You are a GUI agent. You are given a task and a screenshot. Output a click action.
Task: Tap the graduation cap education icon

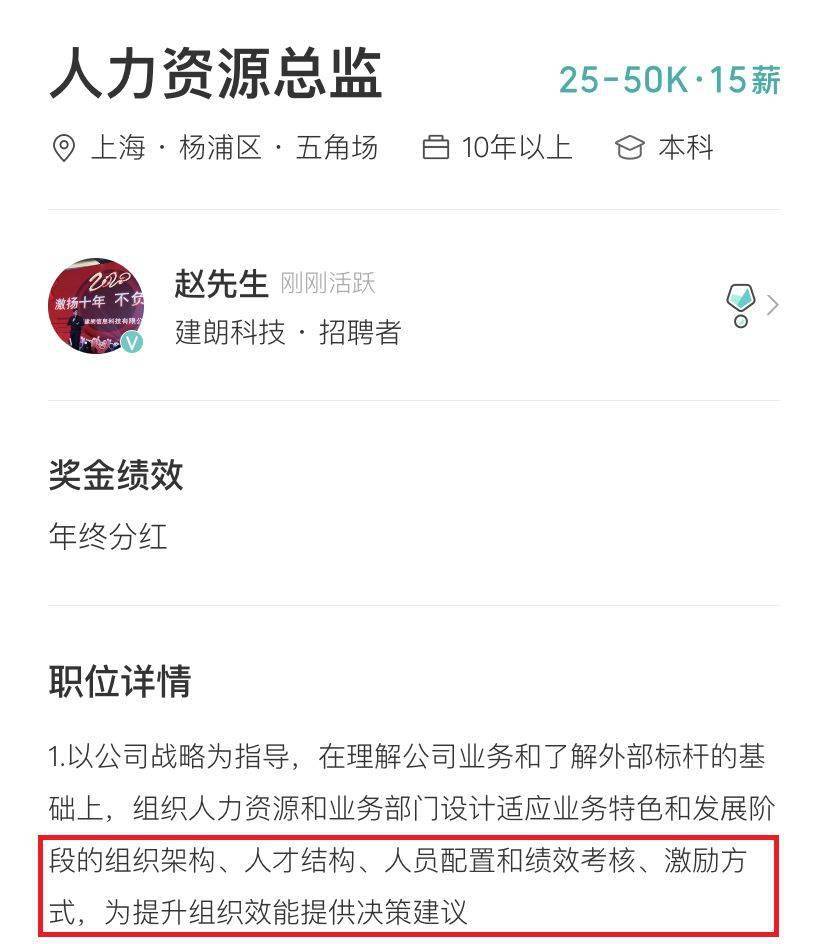[630, 148]
